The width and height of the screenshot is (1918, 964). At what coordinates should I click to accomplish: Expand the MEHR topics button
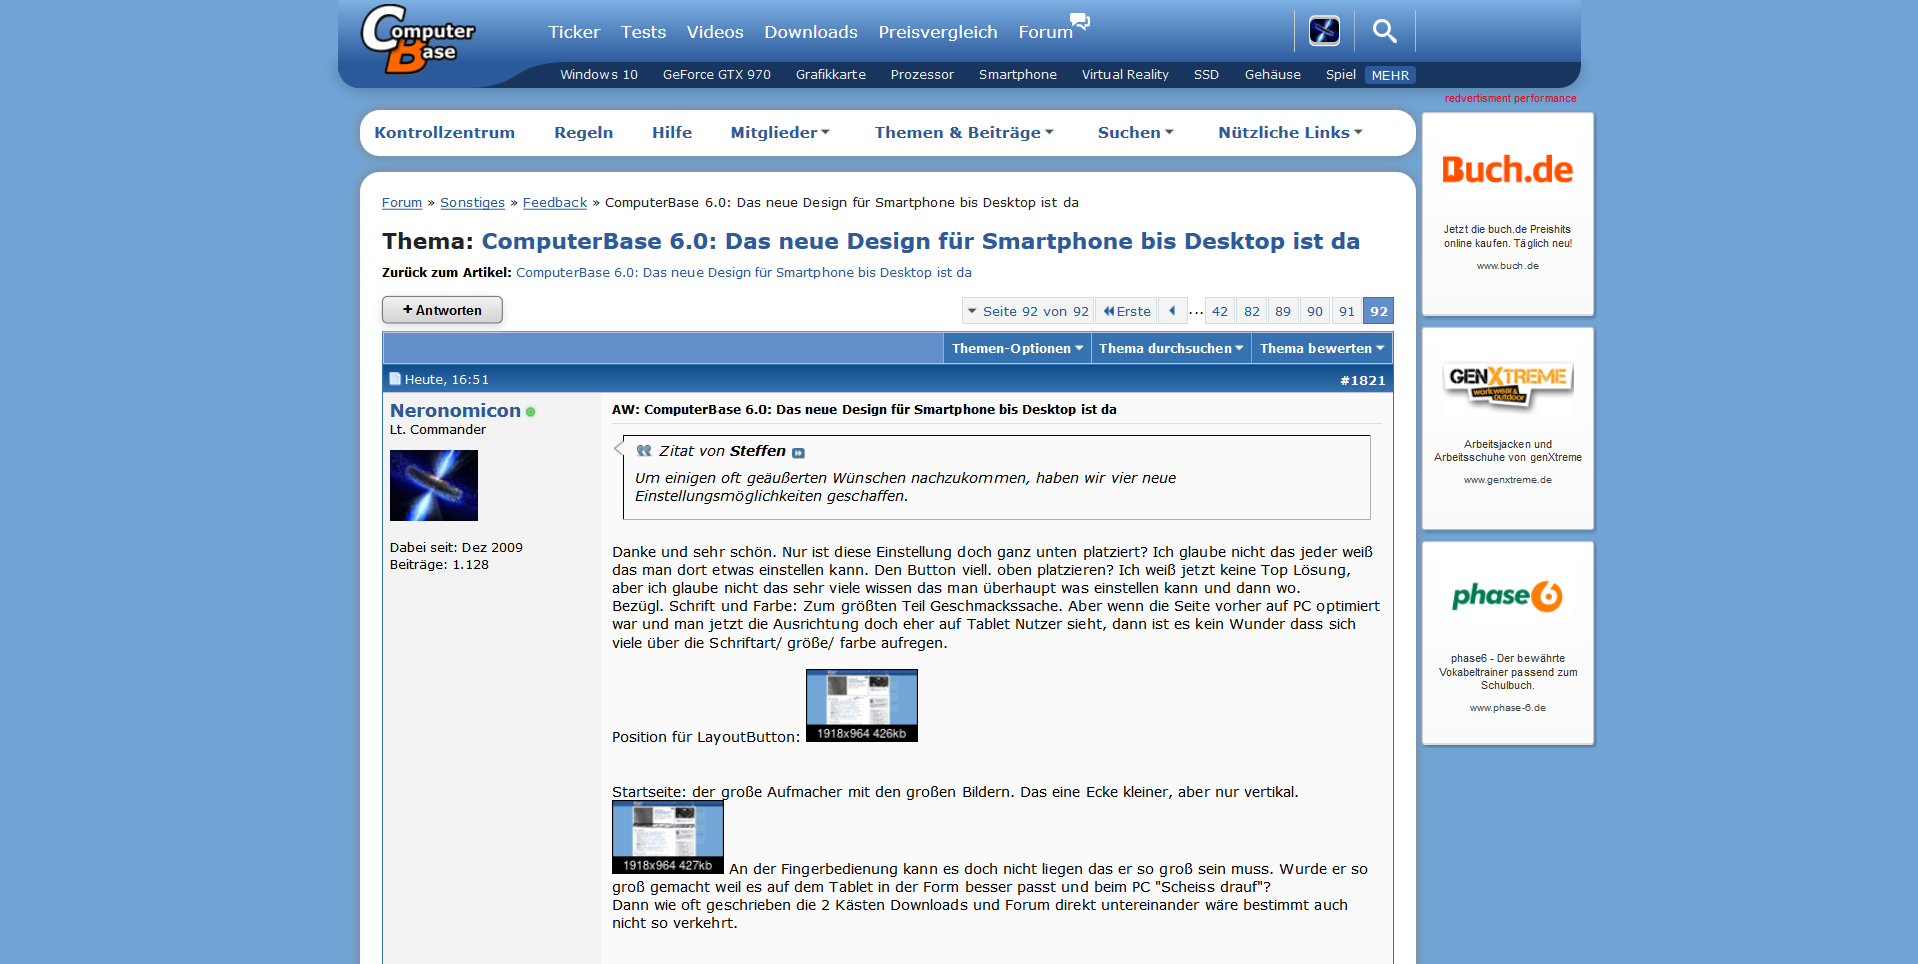[x=1390, y=75]
